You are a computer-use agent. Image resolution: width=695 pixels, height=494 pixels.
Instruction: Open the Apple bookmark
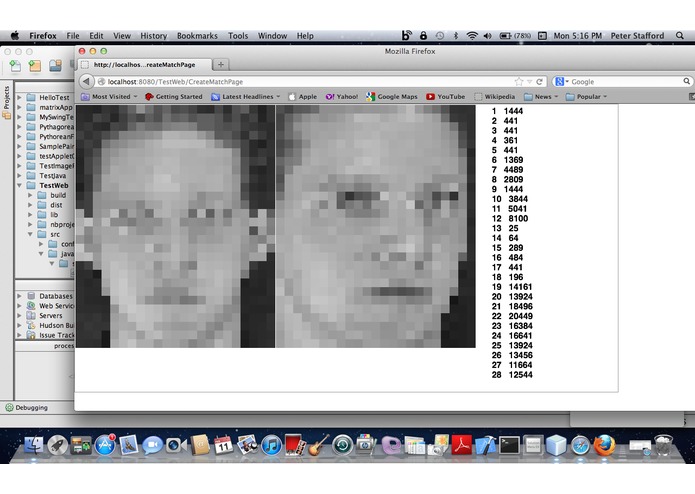[x=302, y=97]
